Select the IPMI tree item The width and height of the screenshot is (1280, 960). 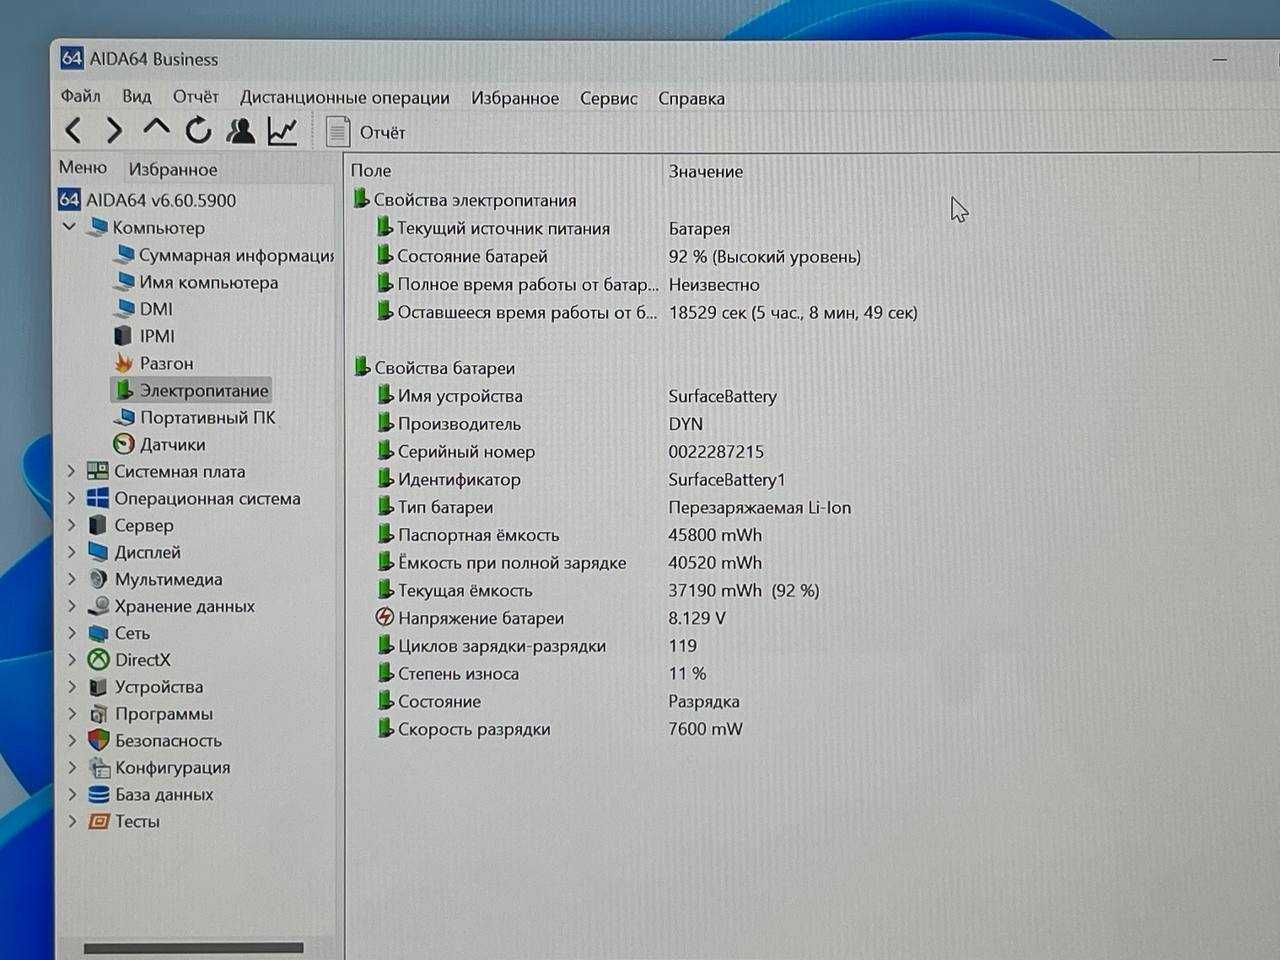pyautogui.click(x=145, y=336)
